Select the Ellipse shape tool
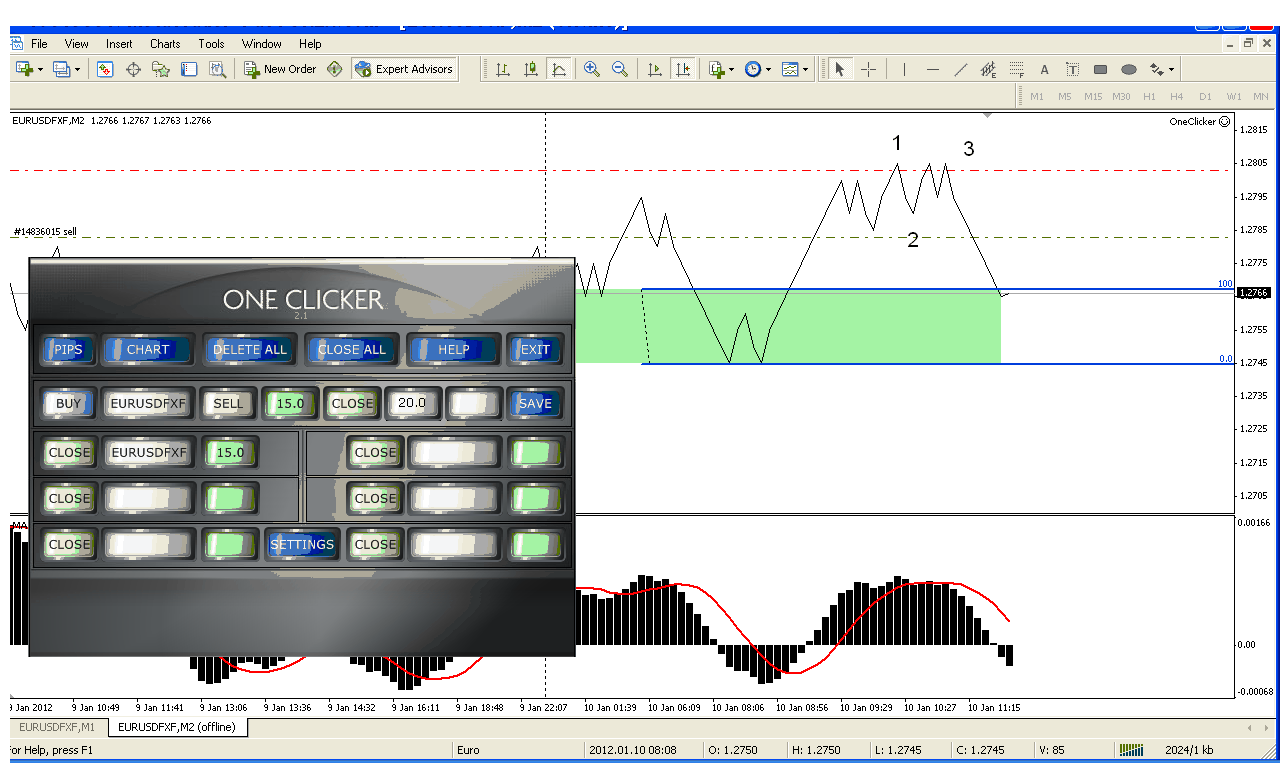Viewport: 1280px width, 763px height. (1128, 69)
